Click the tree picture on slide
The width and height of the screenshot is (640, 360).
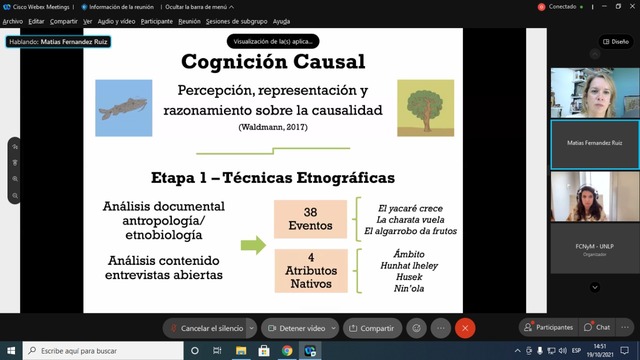[426, 108]
